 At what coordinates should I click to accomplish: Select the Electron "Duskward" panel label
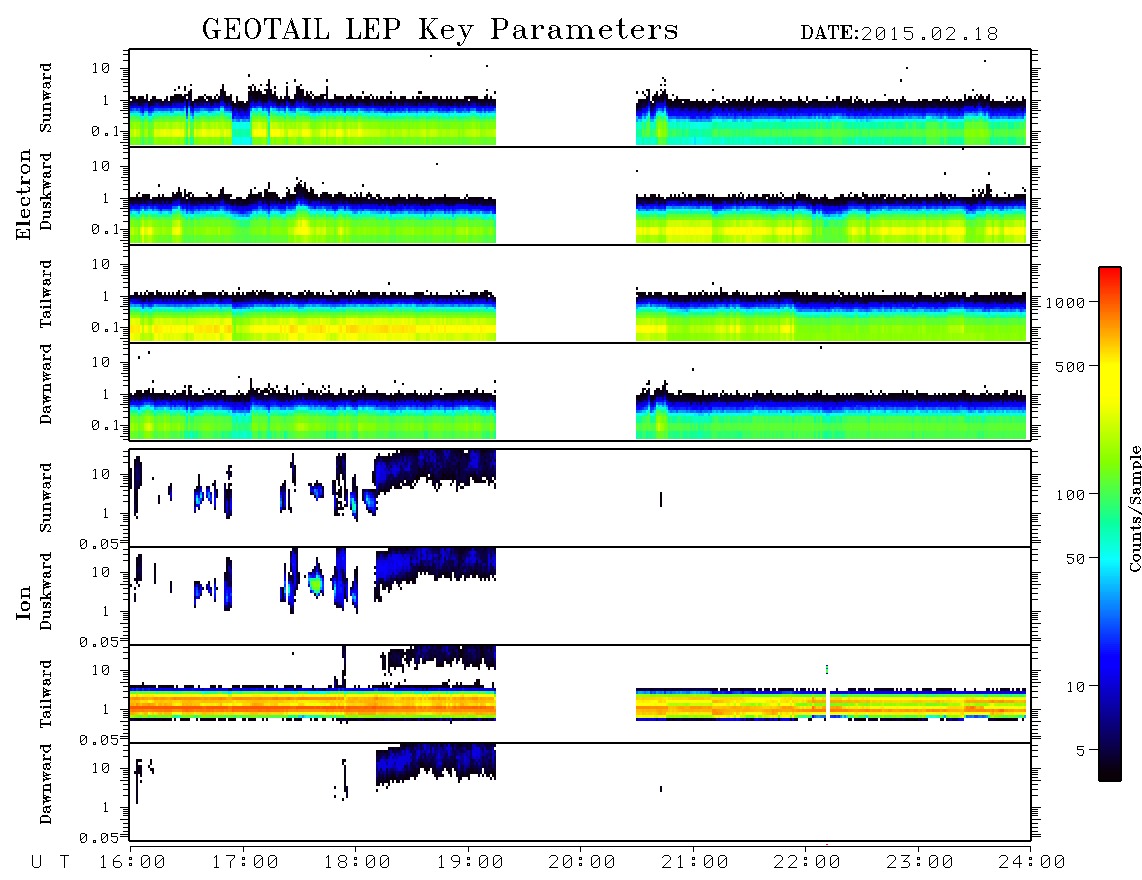pos(46,192)
